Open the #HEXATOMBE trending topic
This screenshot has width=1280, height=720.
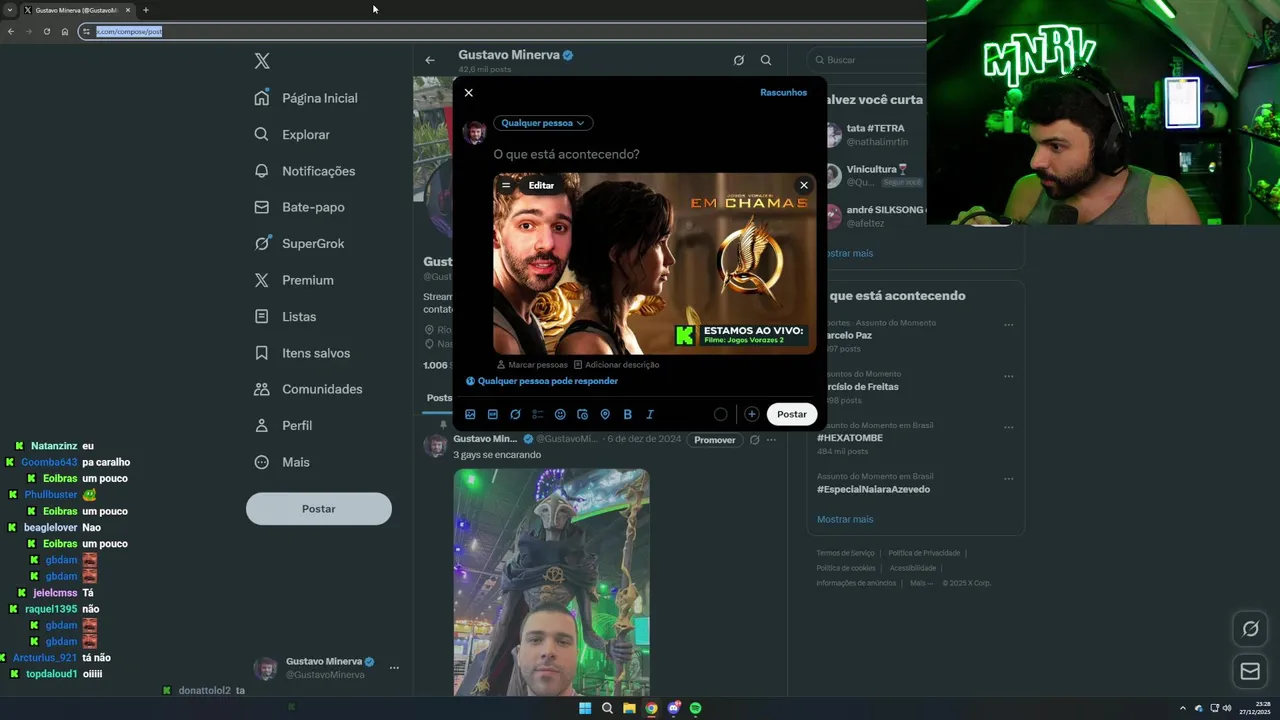coord(850,438)
